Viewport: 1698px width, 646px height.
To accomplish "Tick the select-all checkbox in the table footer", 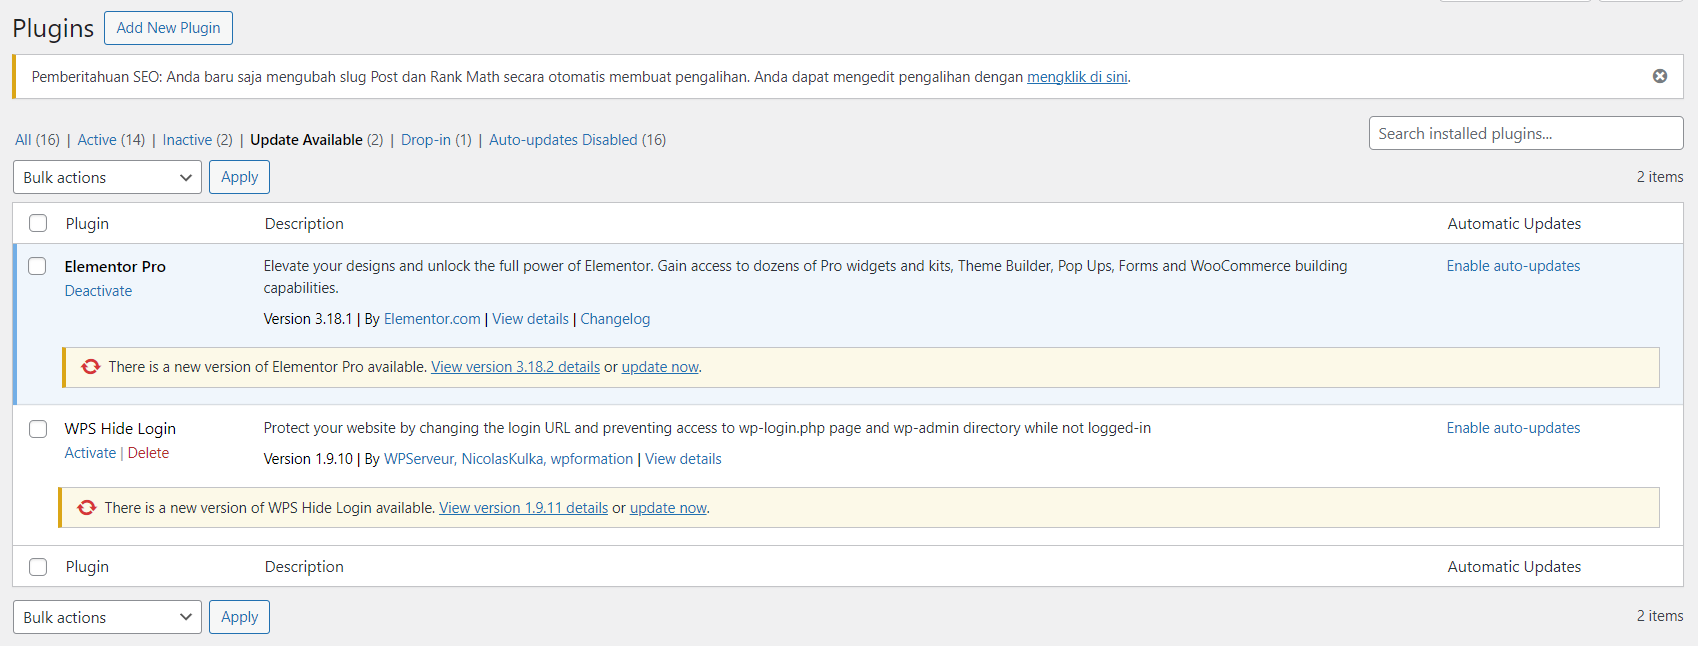I will (38, 567).
